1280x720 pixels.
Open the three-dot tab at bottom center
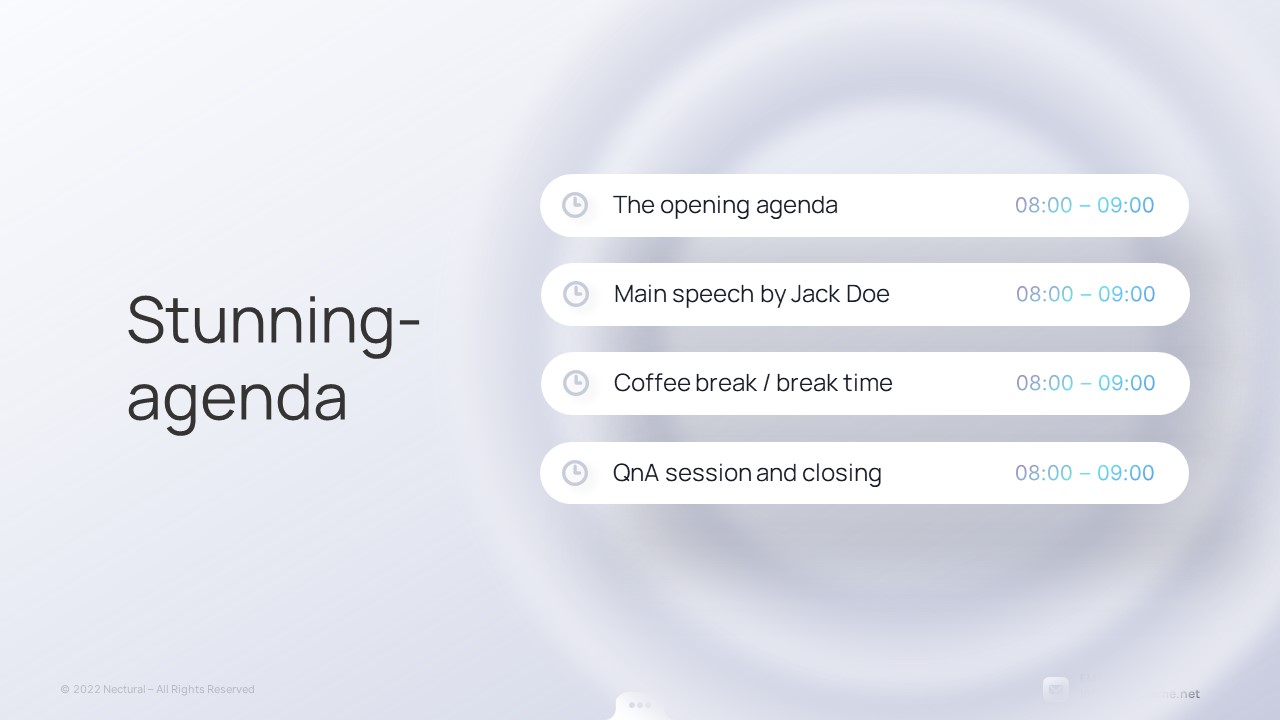click(640, 705)
